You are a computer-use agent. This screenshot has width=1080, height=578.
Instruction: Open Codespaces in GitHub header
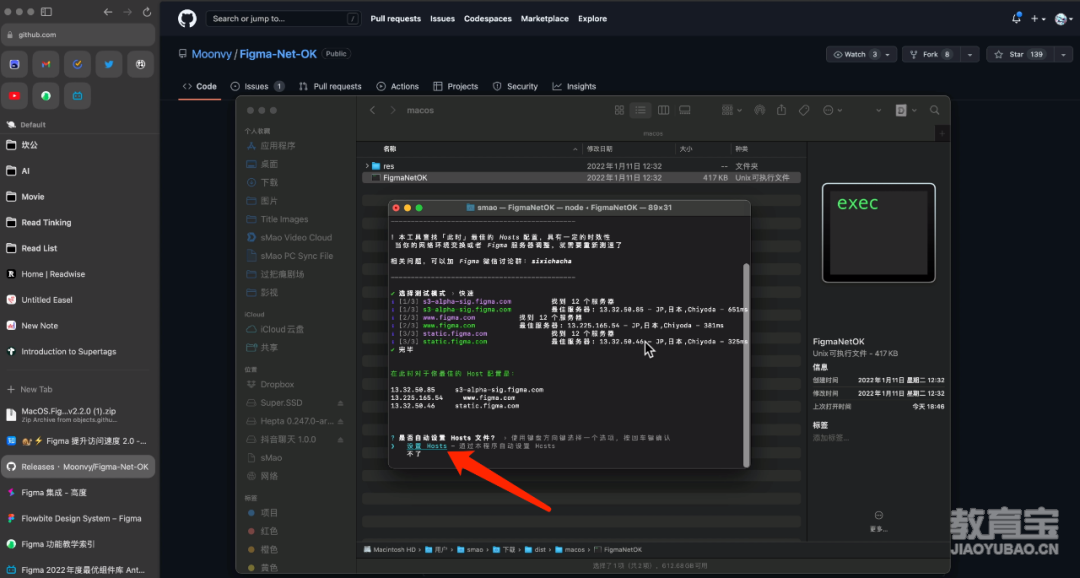tap(488, 19)
